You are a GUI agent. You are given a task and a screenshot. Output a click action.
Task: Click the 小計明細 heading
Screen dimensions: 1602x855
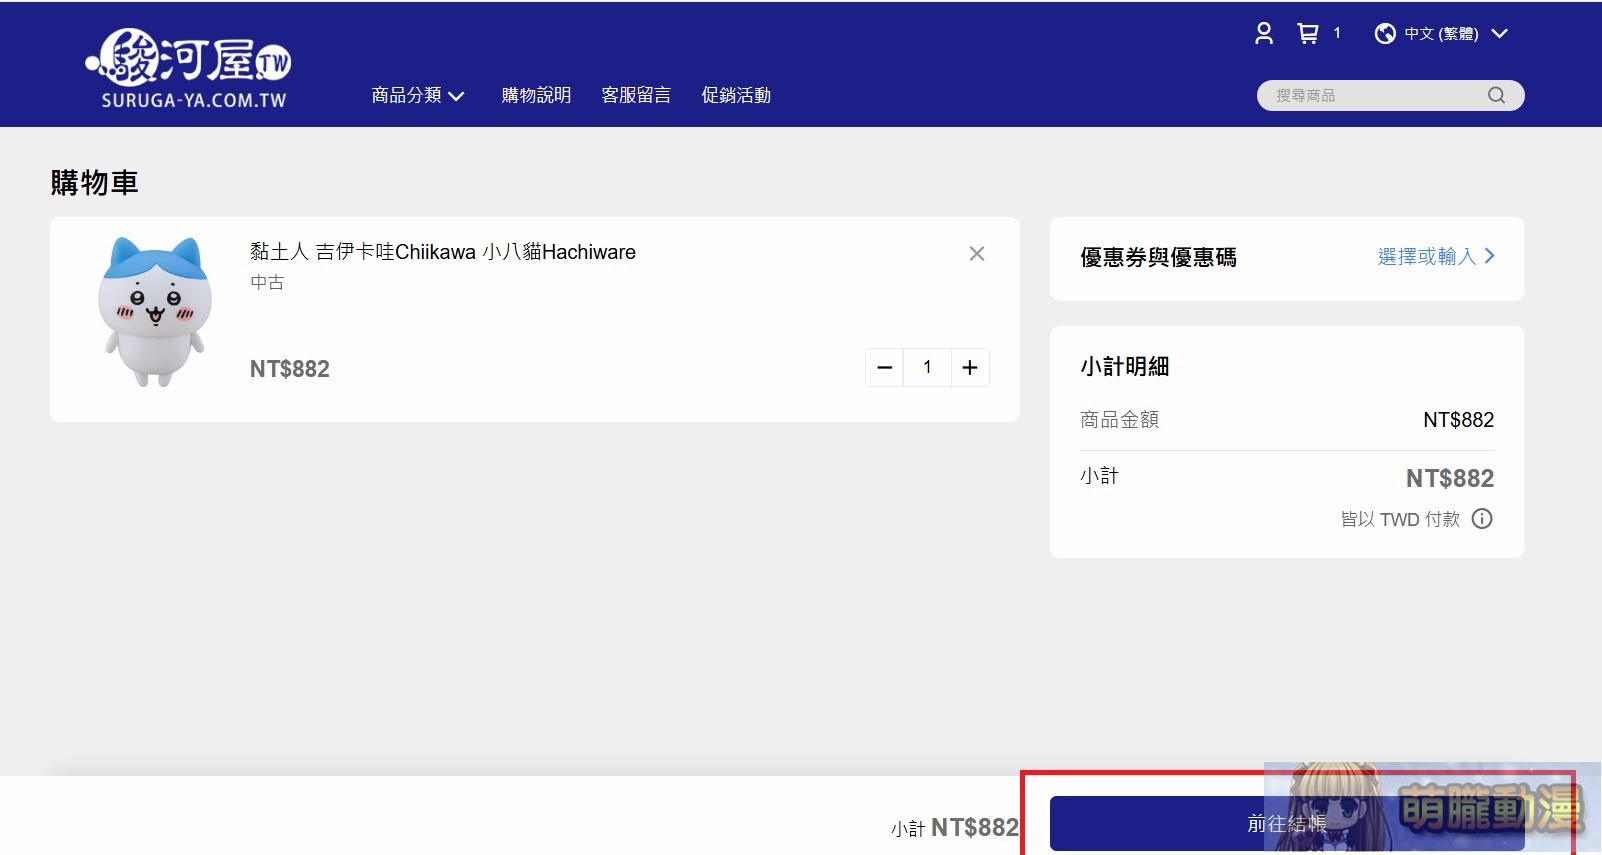coord(1125,367)
